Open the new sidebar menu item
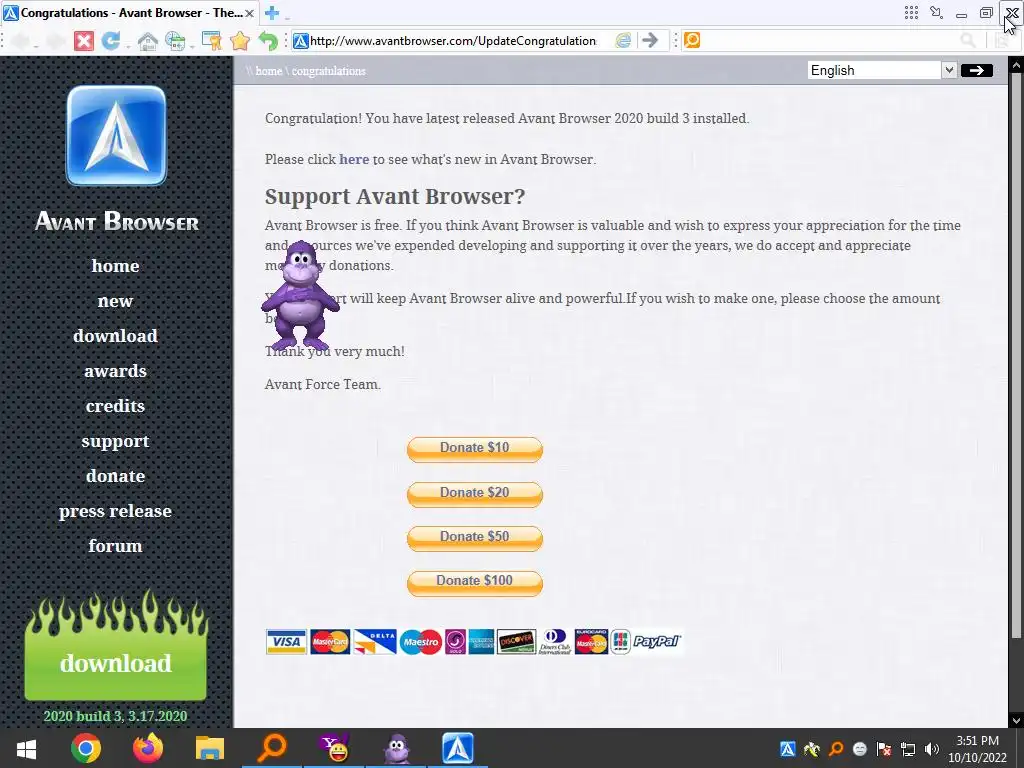The height and width of the screenshot is (768, 1024). coord(115,301)
